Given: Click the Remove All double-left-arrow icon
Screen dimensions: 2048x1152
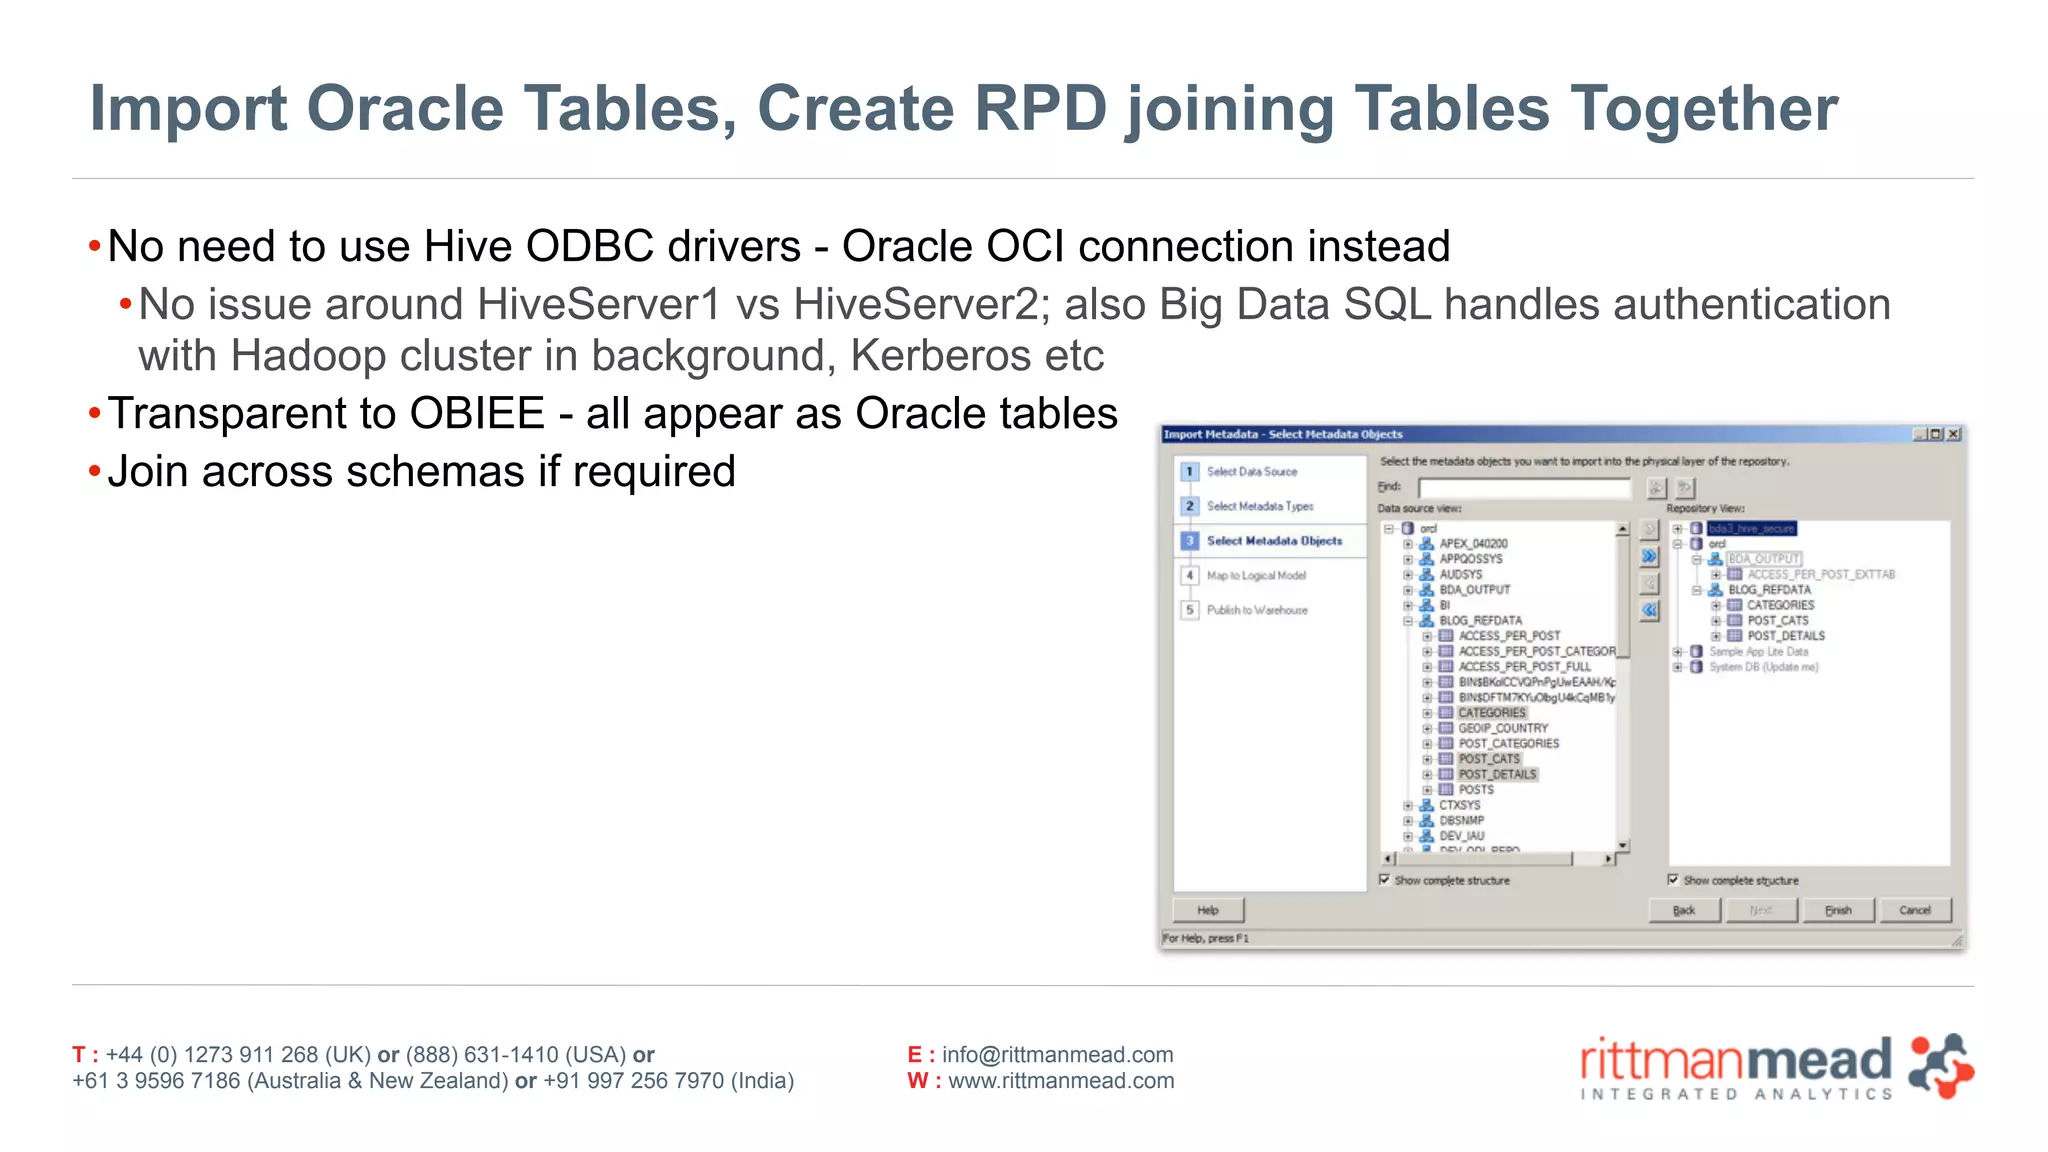Looking at the screenshot, I should pyautogui.click(x=1650, y=610).
